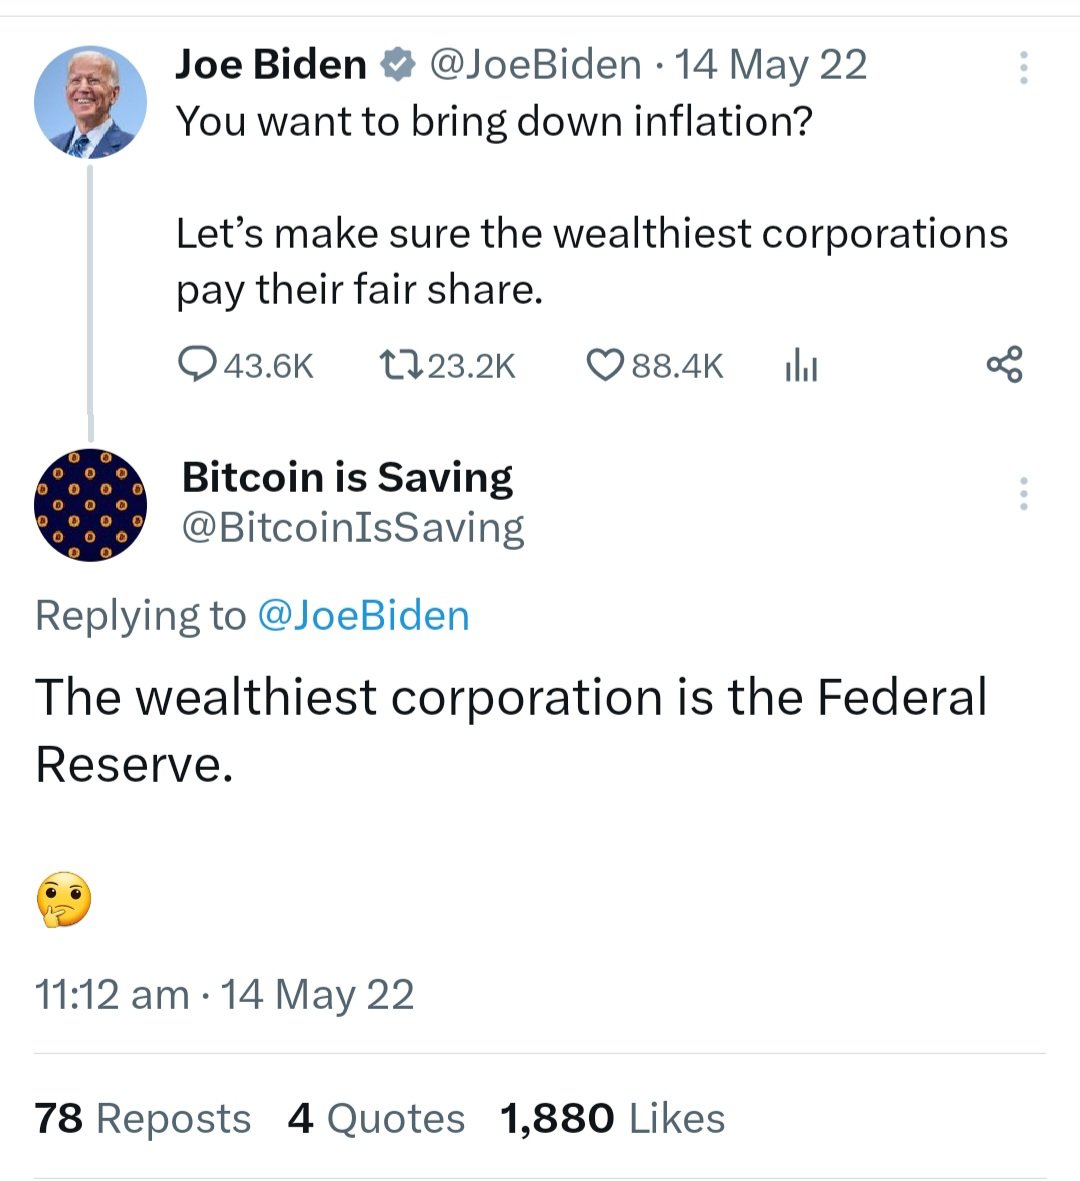Like Joe Biden's tweet with the heart icon
This screenshot has height=1181, width=1080.
605,365
